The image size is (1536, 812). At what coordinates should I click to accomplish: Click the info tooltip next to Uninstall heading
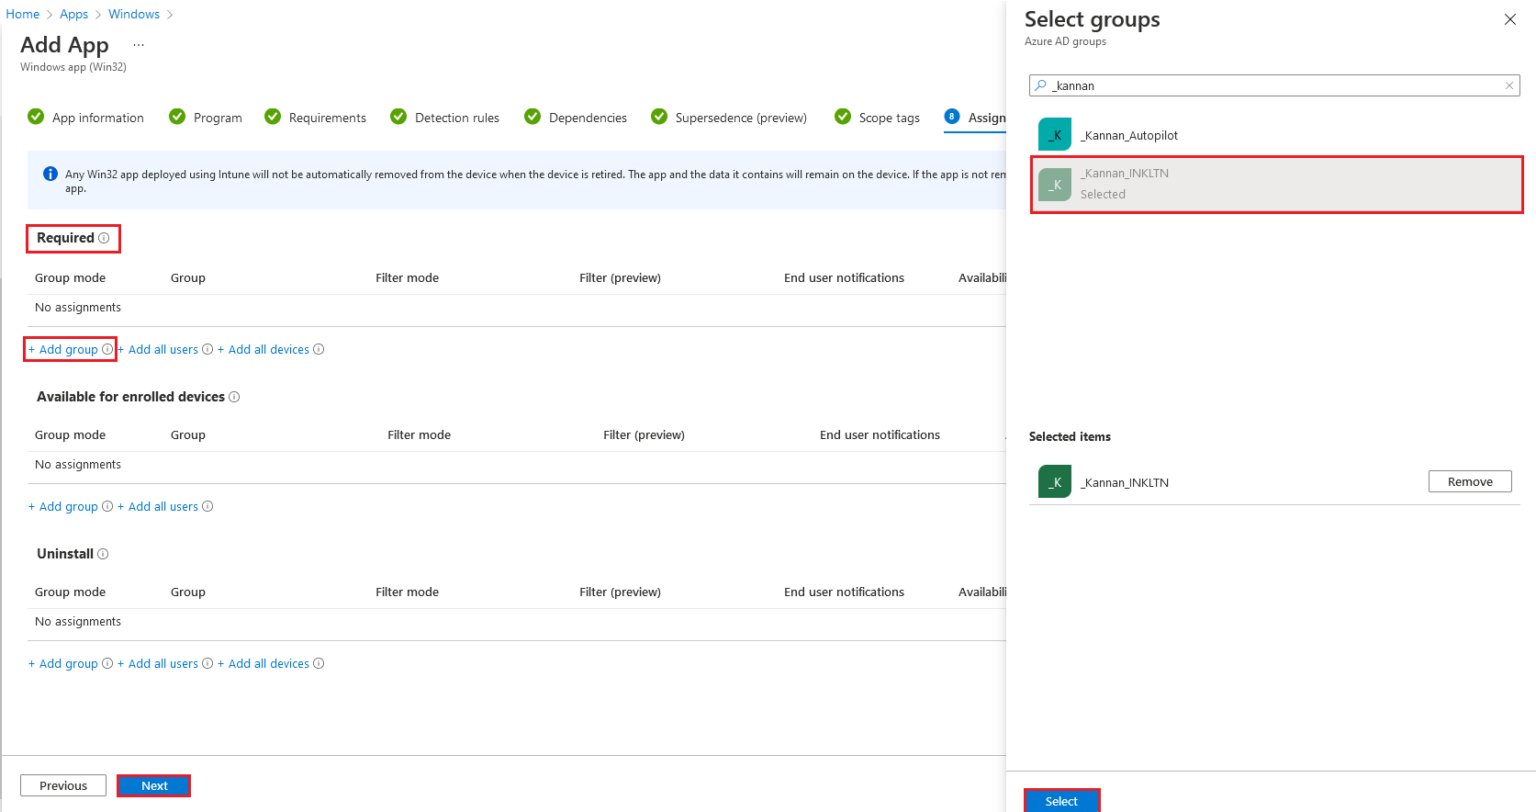click(x=102, y=553)
